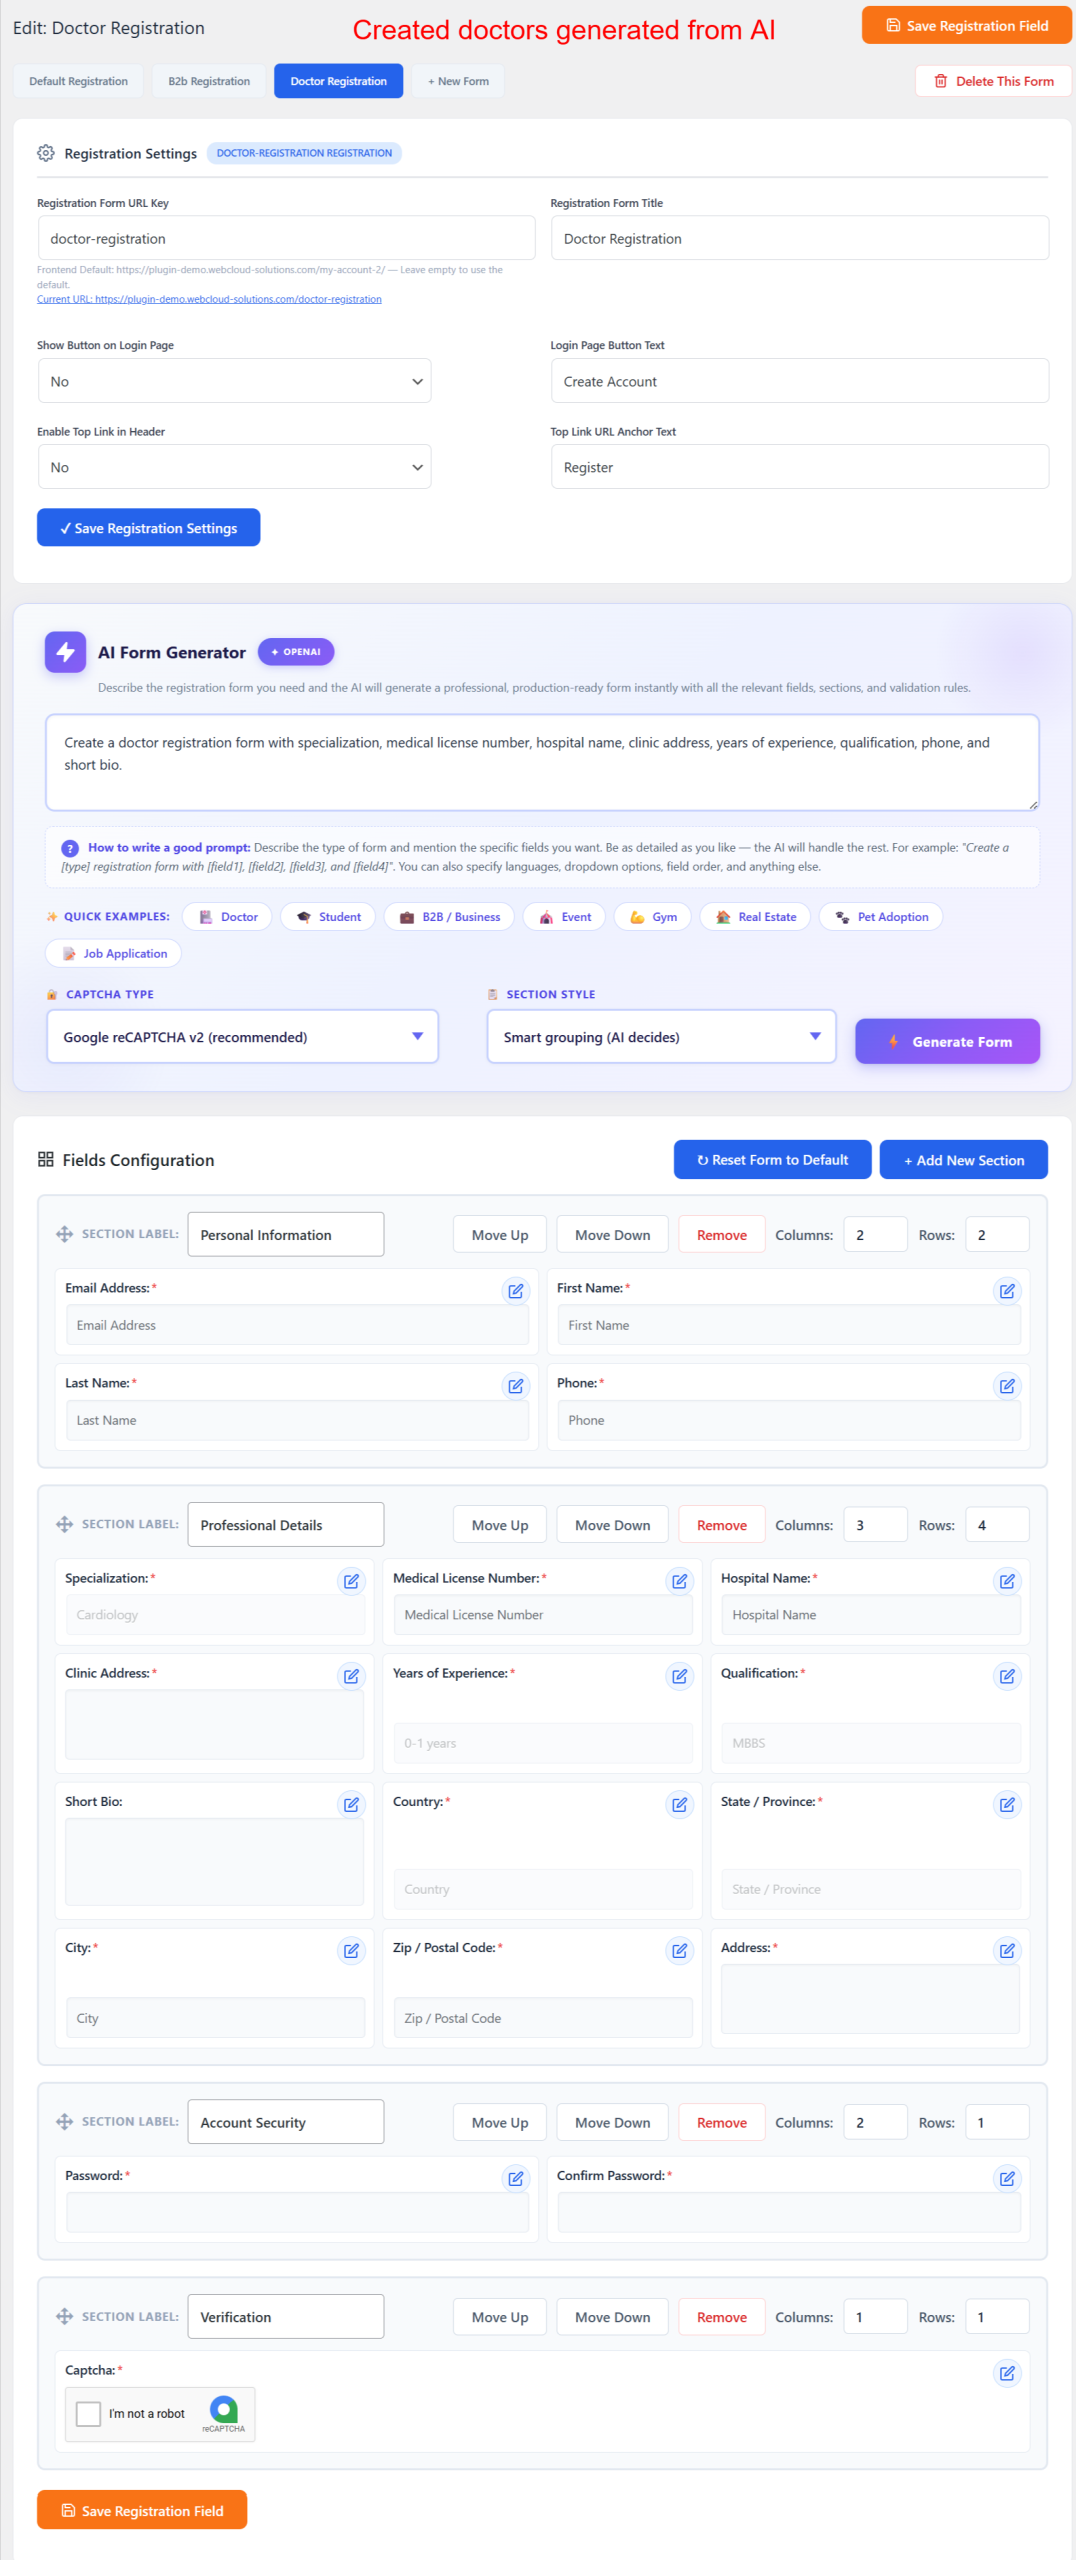Choose the Real Estate quick example
Image resolution: width=1076 pixels, height=2560 pixels.
[x=755, y=917]
